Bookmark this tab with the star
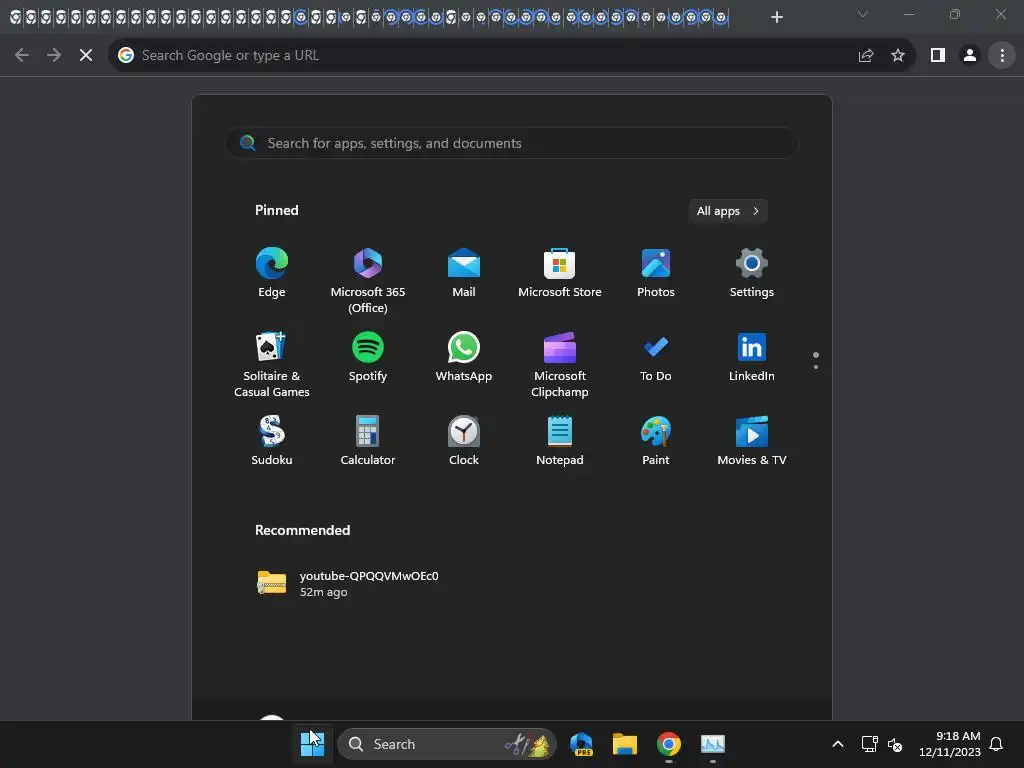This screenshot has height=768, width=1024. (x=898, y=56)
